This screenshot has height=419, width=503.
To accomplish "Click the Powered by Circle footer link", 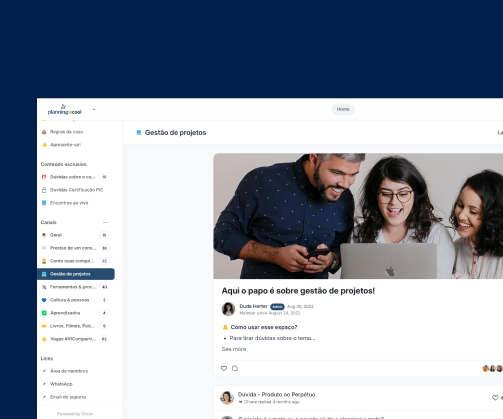I will [75, 414].
